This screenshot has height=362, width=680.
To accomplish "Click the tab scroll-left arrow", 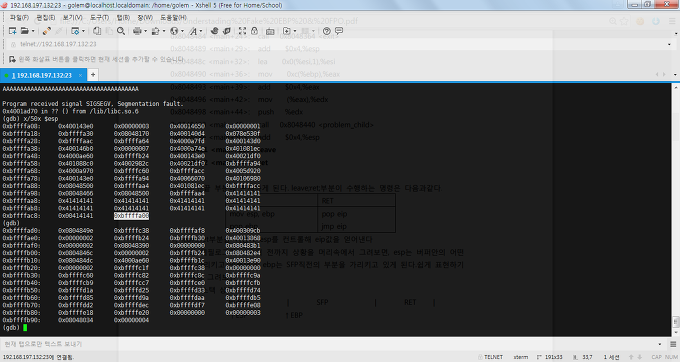I will 657,75.
